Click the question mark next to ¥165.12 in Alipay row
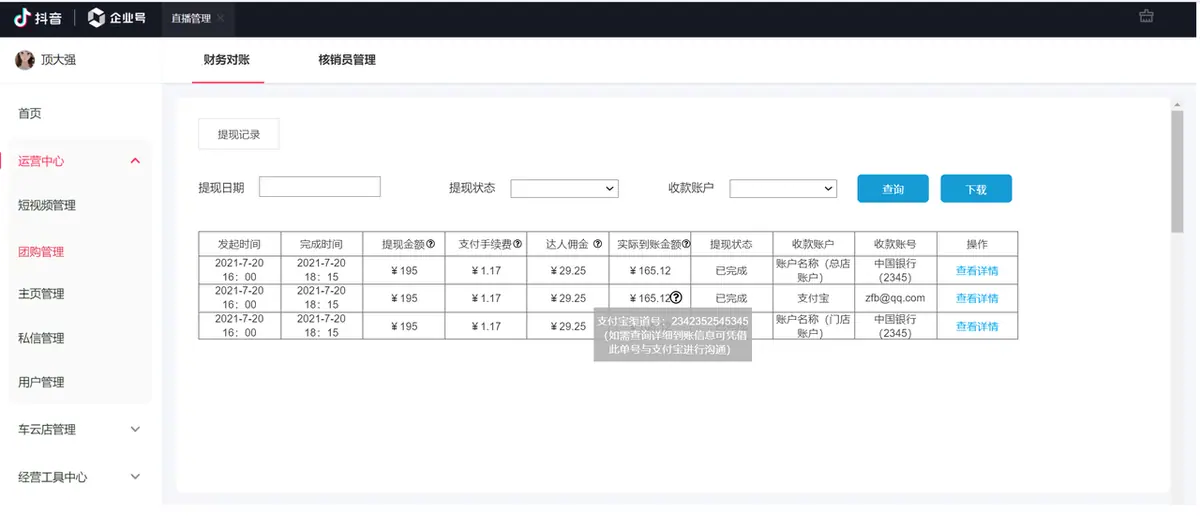 coord(676,297)
